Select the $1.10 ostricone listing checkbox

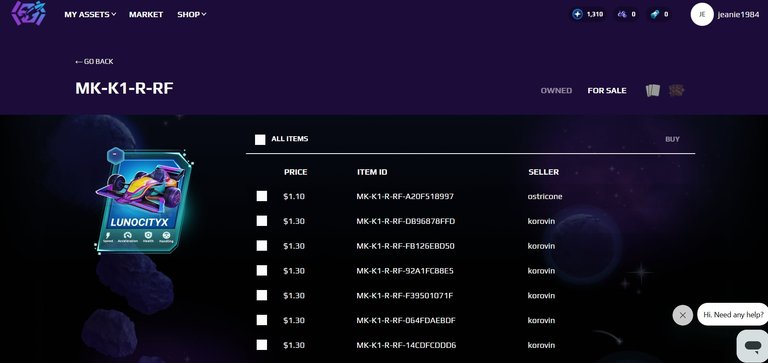pos(262,196)
